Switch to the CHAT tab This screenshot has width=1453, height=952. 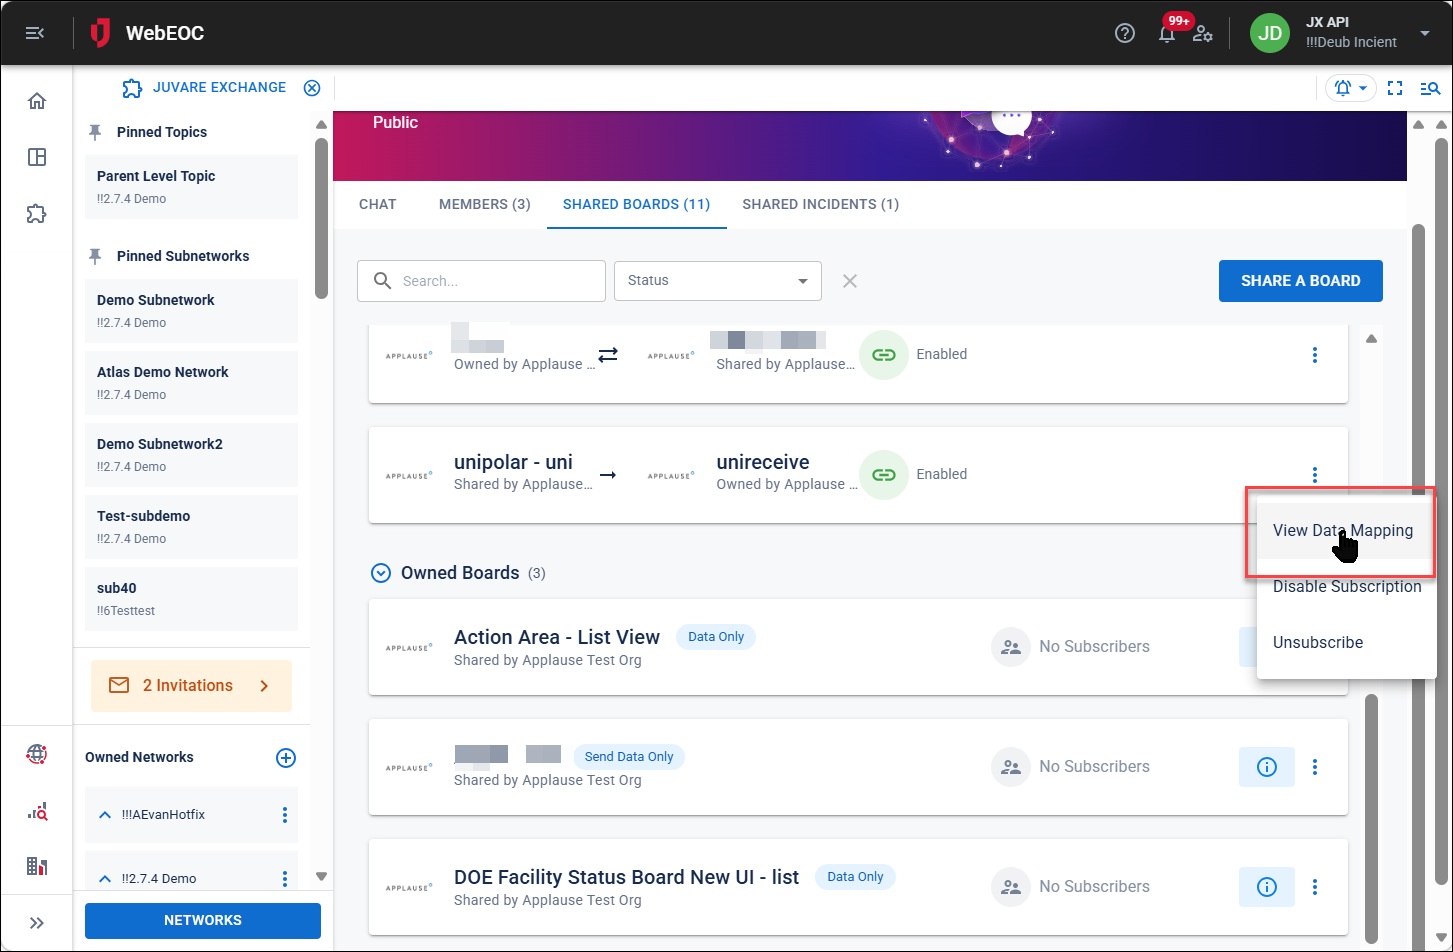coord(378,204)
